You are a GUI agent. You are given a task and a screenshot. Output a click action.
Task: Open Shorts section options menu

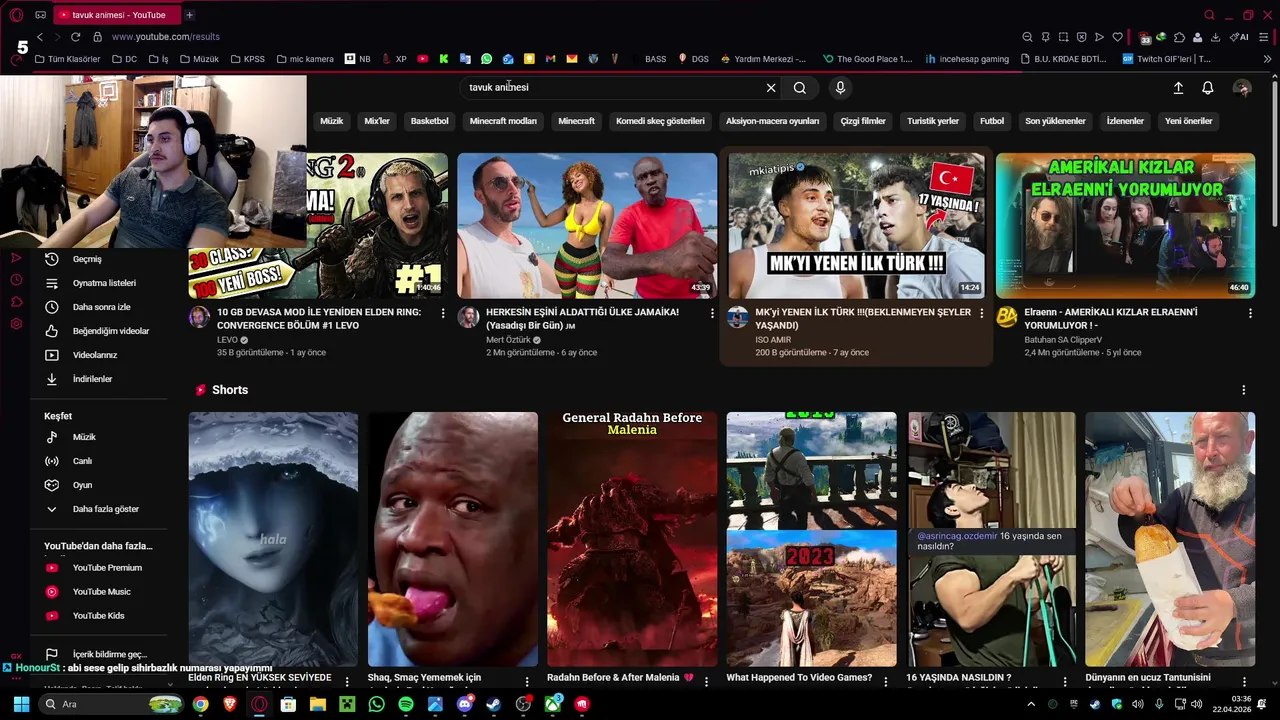click(1244, 390)
